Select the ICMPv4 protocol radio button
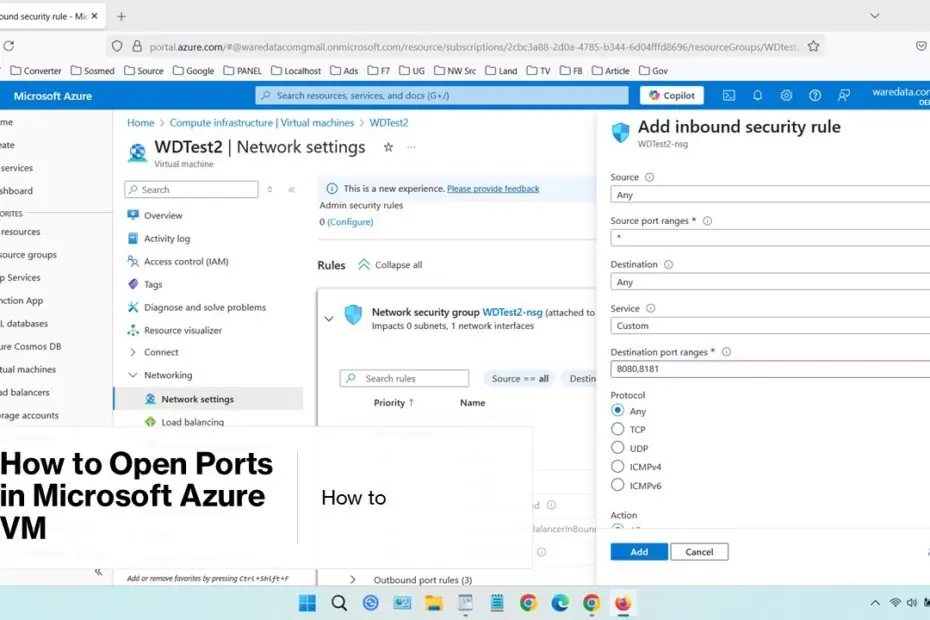The width and height of the screenshot is (930, 620). (617, 466)
